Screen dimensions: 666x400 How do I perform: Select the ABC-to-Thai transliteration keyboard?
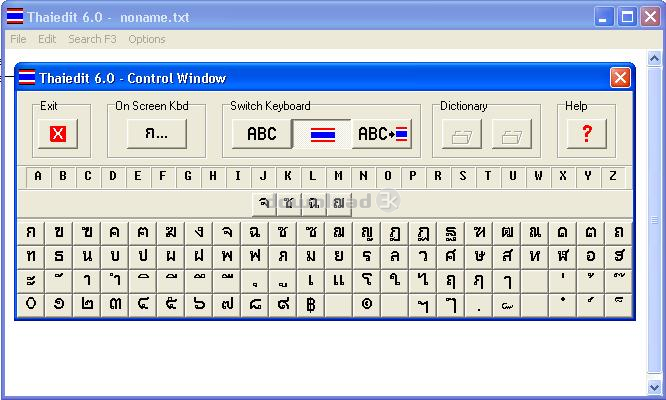pos(382,134)
